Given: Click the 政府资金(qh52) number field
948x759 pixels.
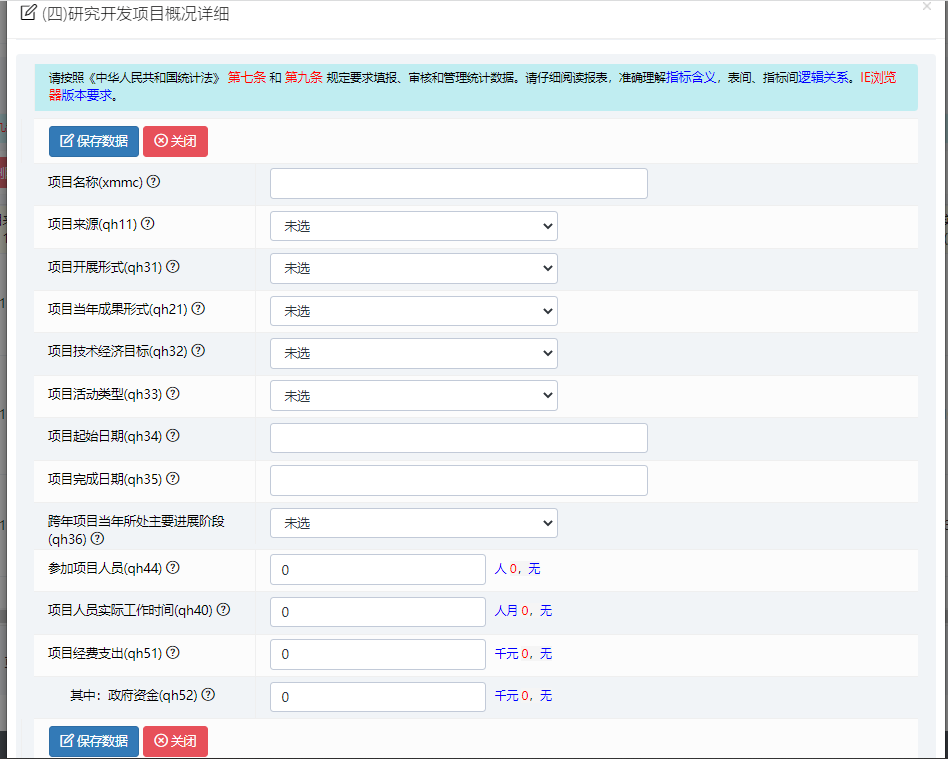Looking at the screenshot, I should (x=378, y=697).
